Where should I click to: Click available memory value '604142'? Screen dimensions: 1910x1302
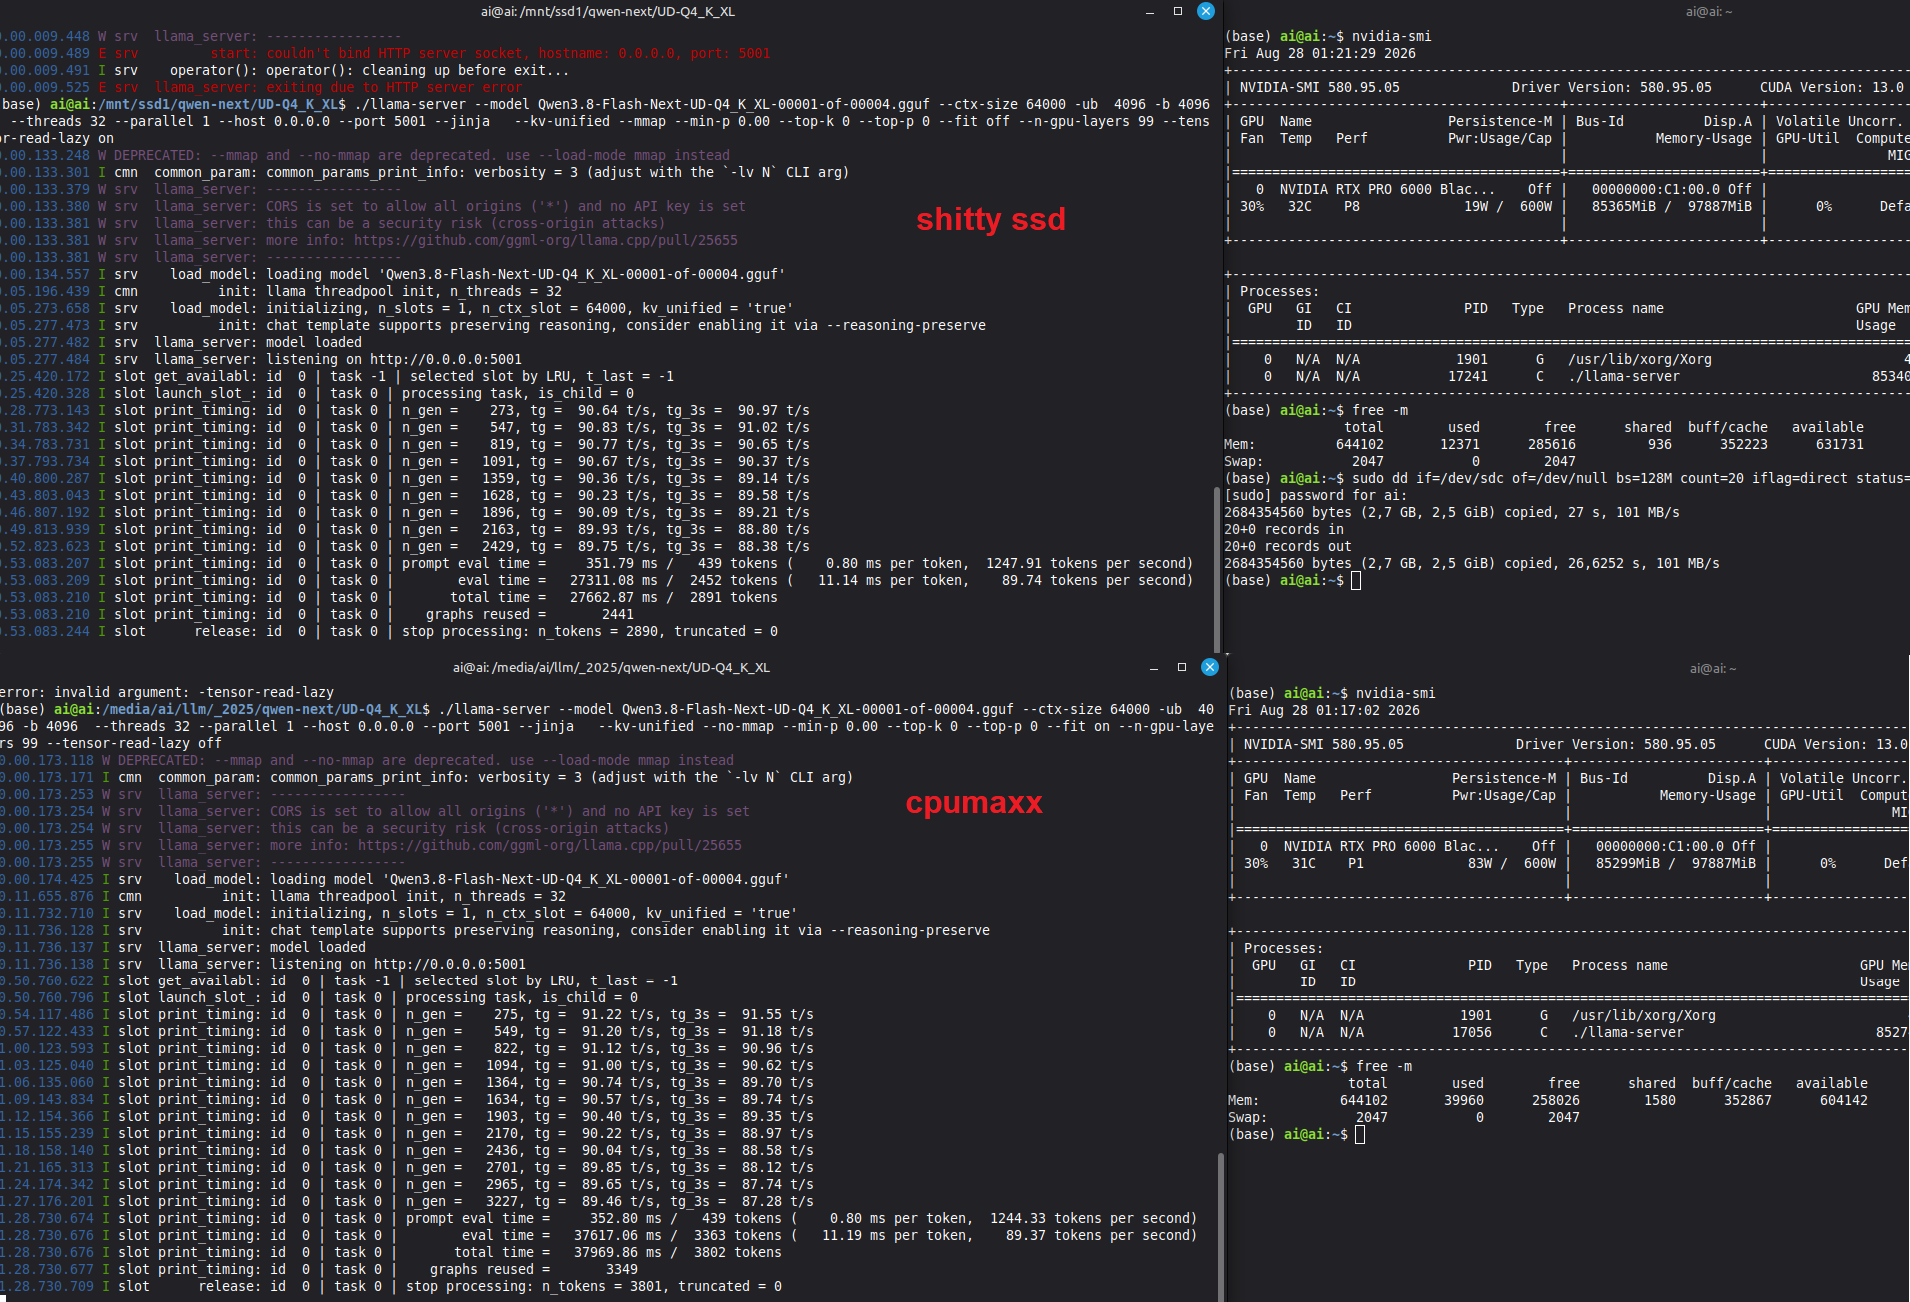1844,1100
